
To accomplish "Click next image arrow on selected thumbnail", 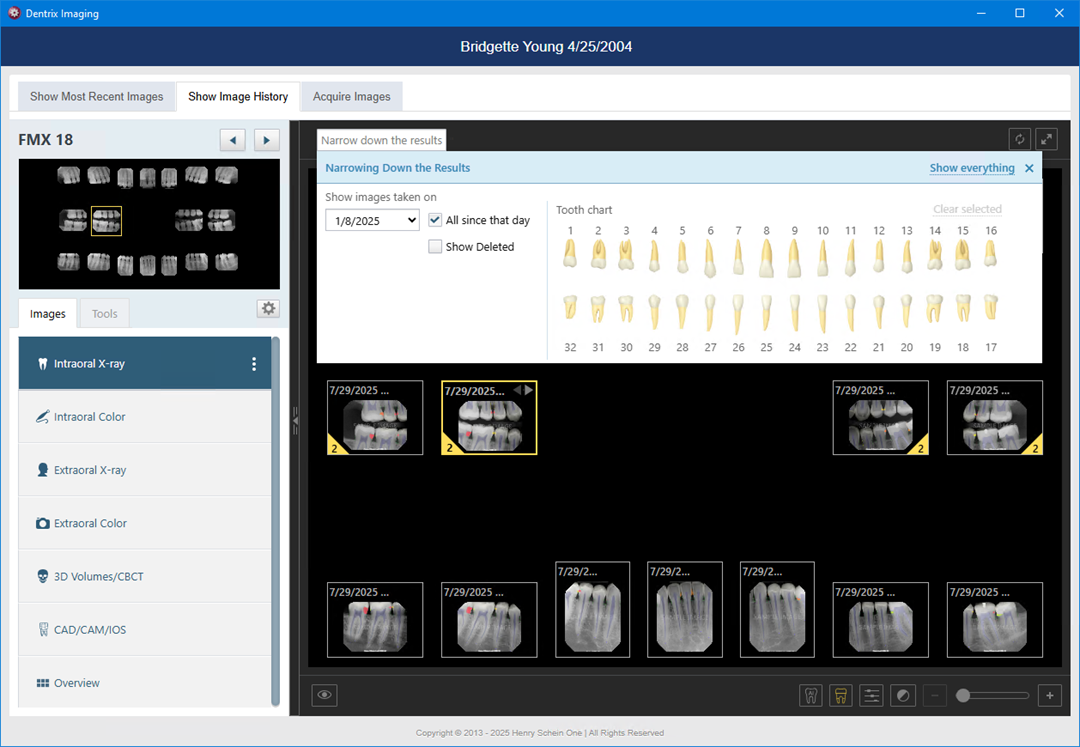I will [529, 390].
